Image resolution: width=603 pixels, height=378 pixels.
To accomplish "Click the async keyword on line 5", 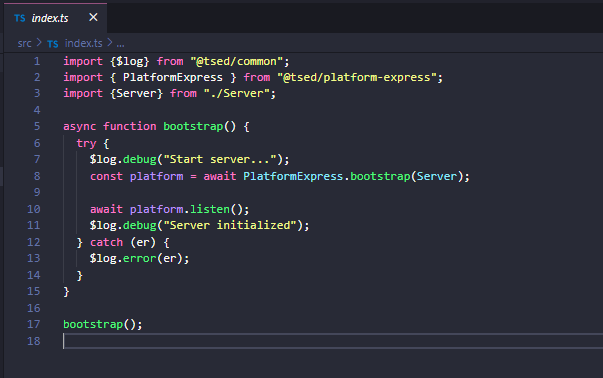I will tap(80, 127).
